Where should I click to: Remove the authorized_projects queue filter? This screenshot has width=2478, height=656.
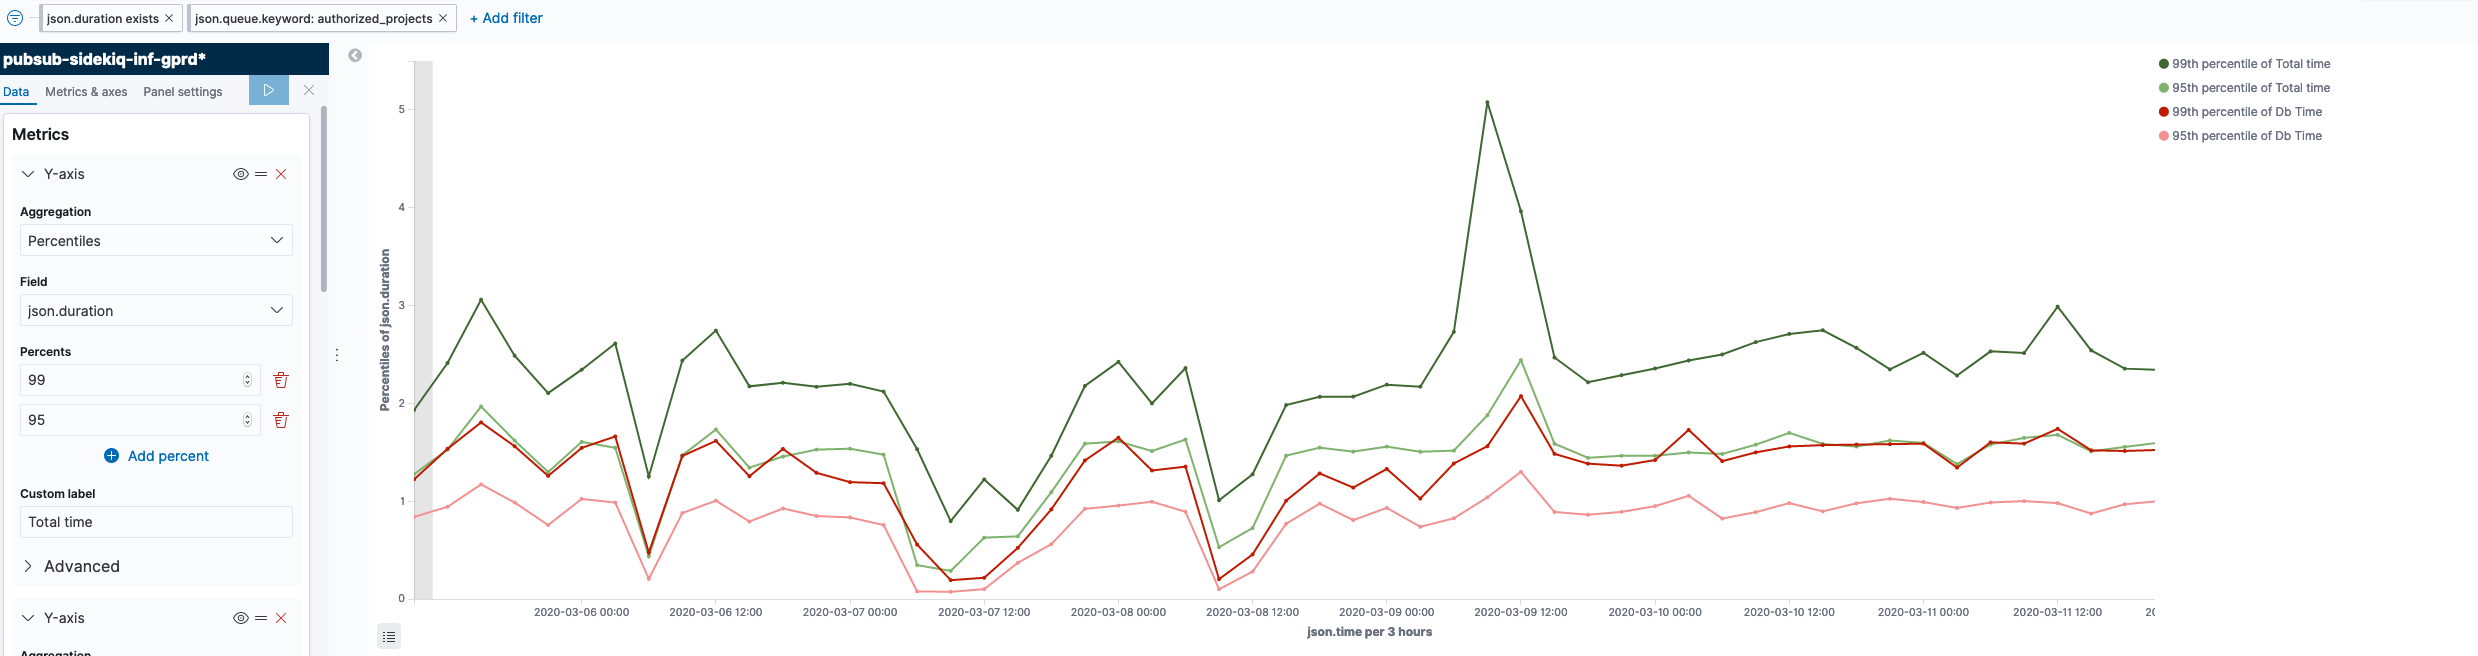click(x=443, y=18)
